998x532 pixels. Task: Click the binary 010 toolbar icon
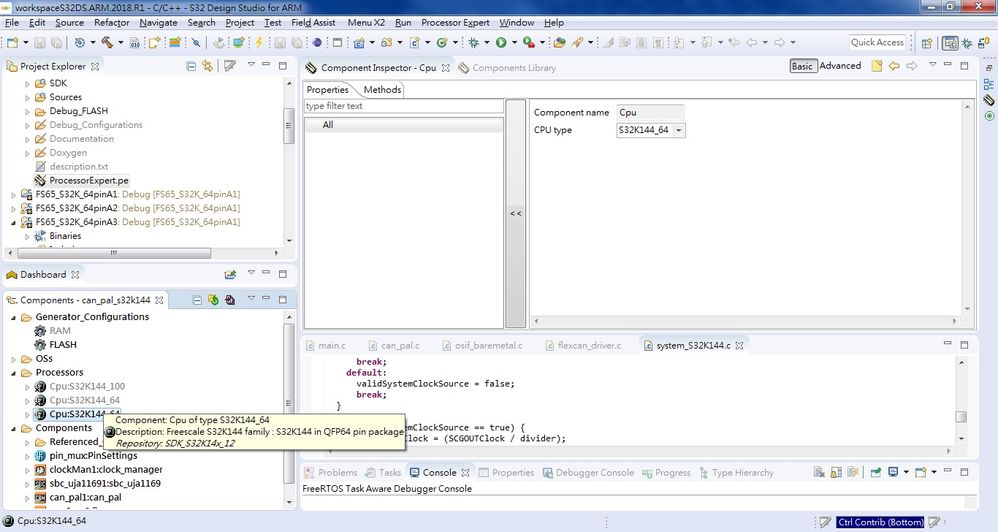pos(135,43)
